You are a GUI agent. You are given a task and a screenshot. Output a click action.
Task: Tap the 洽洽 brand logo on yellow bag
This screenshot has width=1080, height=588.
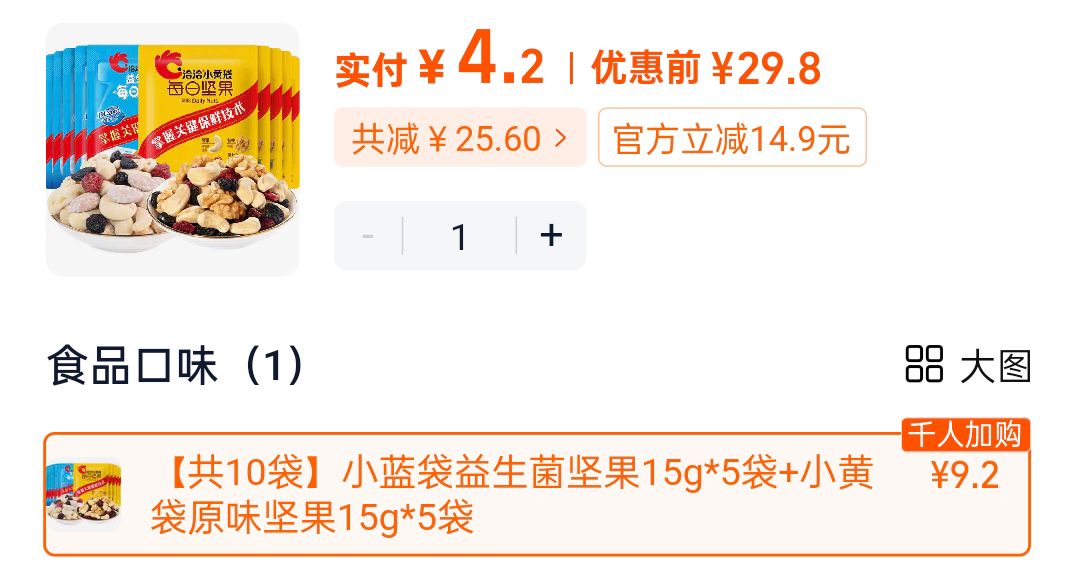coord(165,63)
